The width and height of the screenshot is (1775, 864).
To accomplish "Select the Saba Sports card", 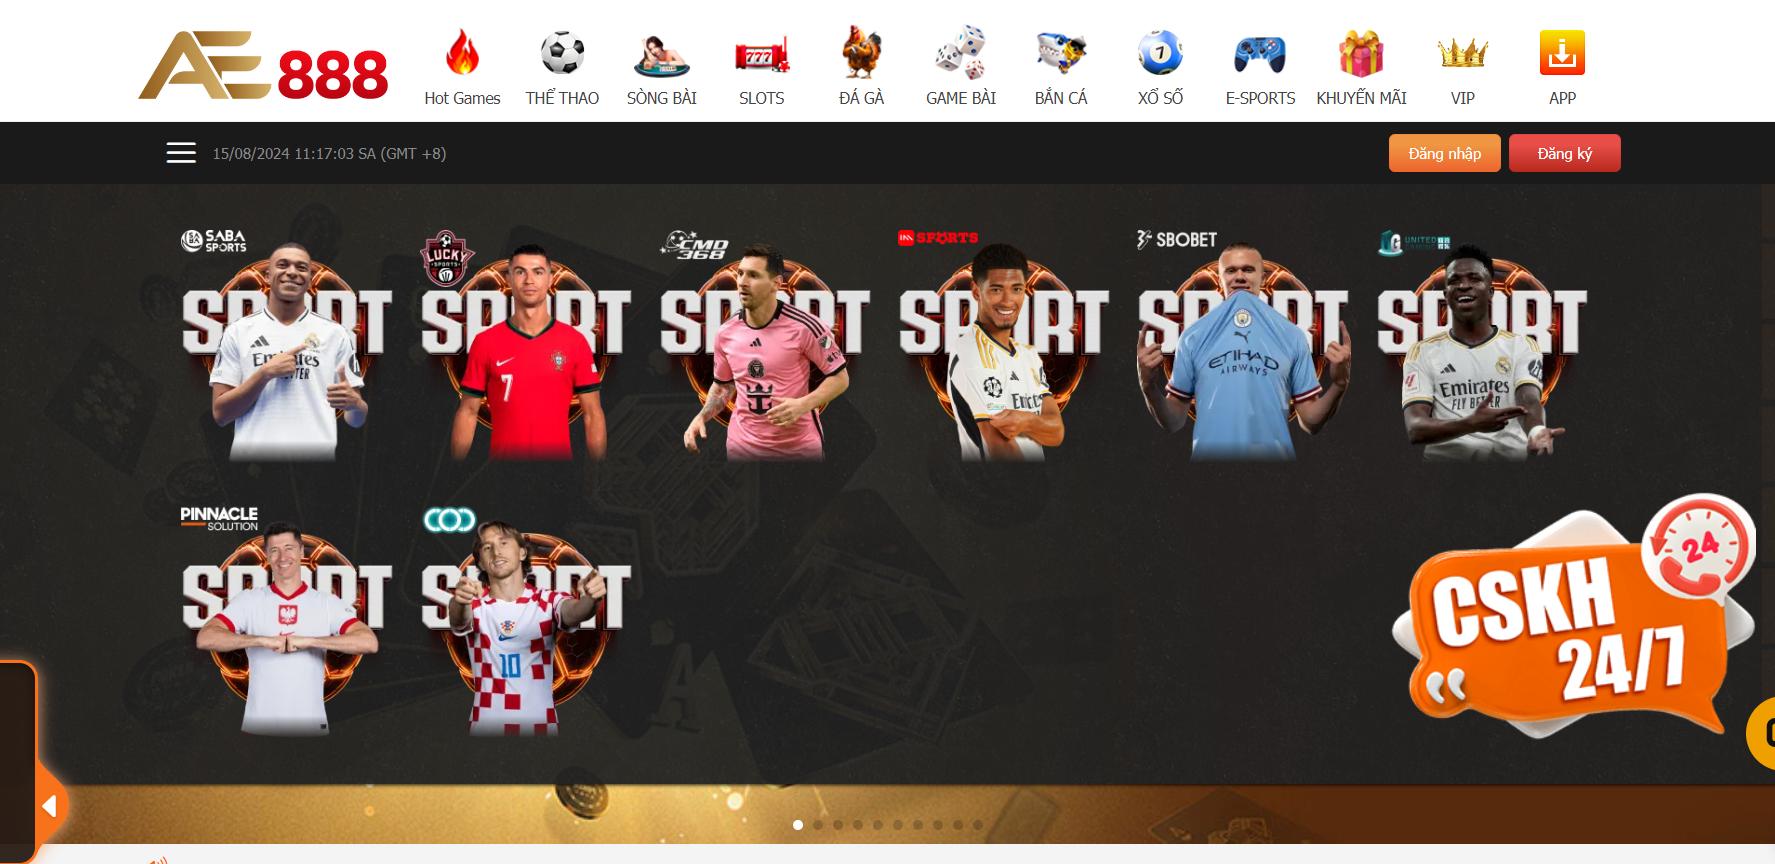I will (287, 344).
